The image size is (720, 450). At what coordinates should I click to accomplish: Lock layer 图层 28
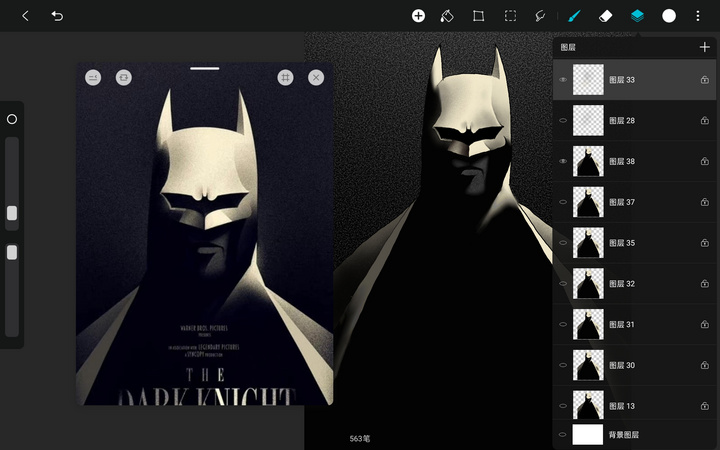click(x=704, y=121)
